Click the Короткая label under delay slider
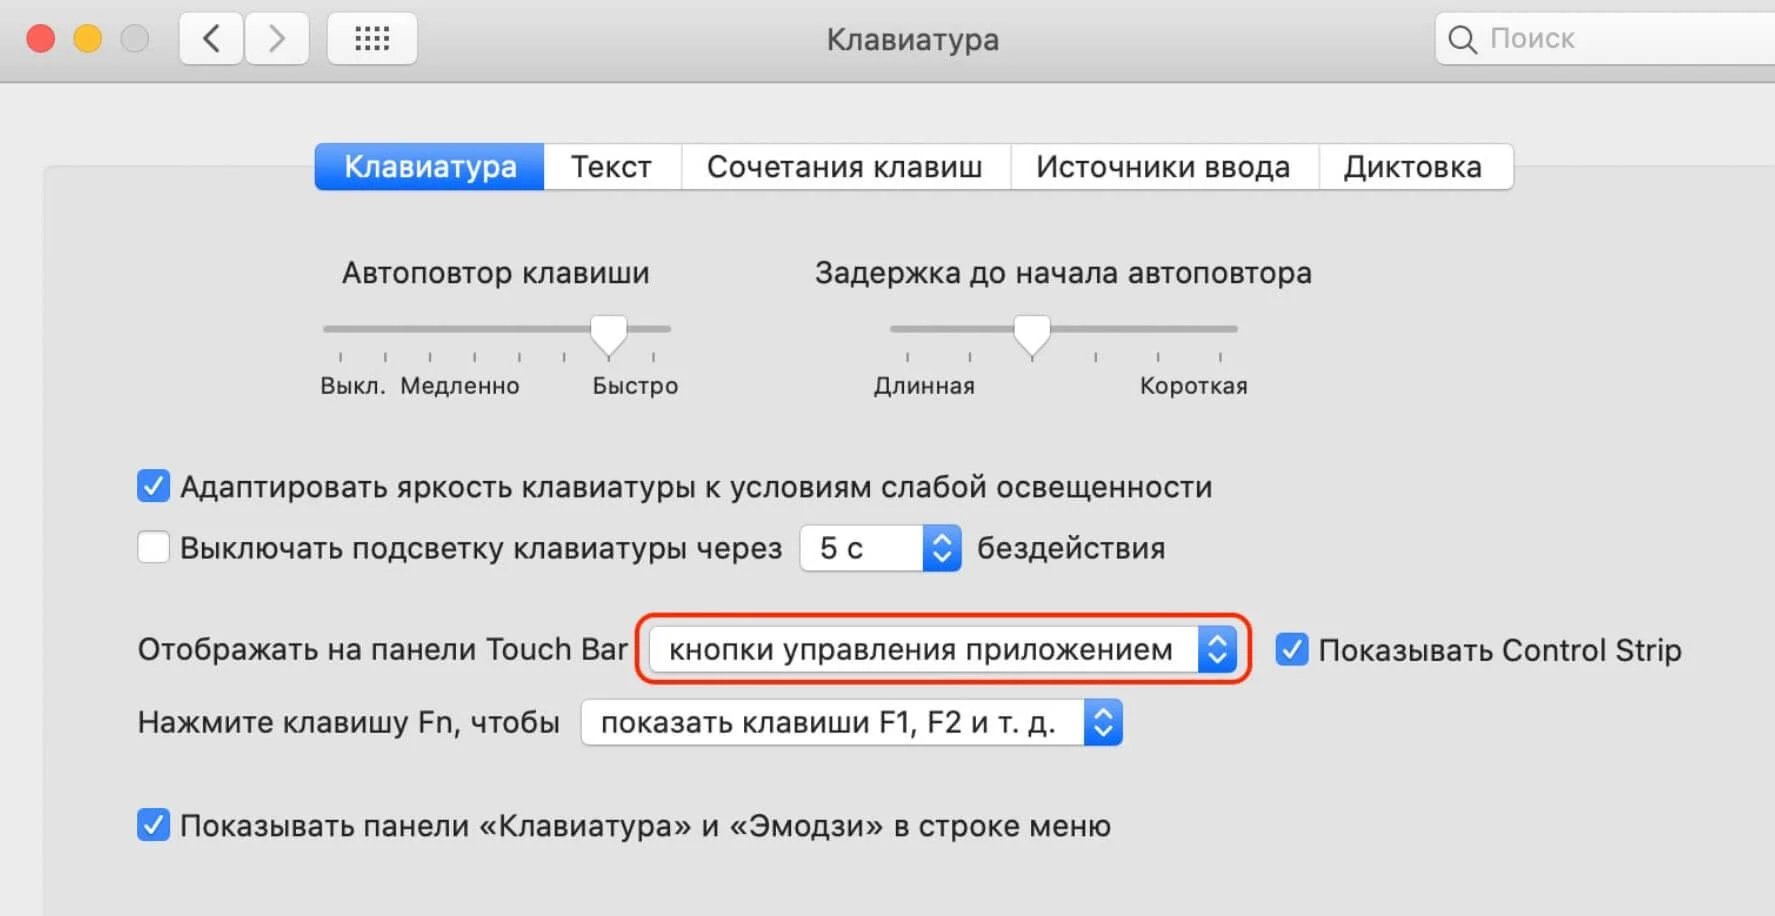 point(1194,386)
